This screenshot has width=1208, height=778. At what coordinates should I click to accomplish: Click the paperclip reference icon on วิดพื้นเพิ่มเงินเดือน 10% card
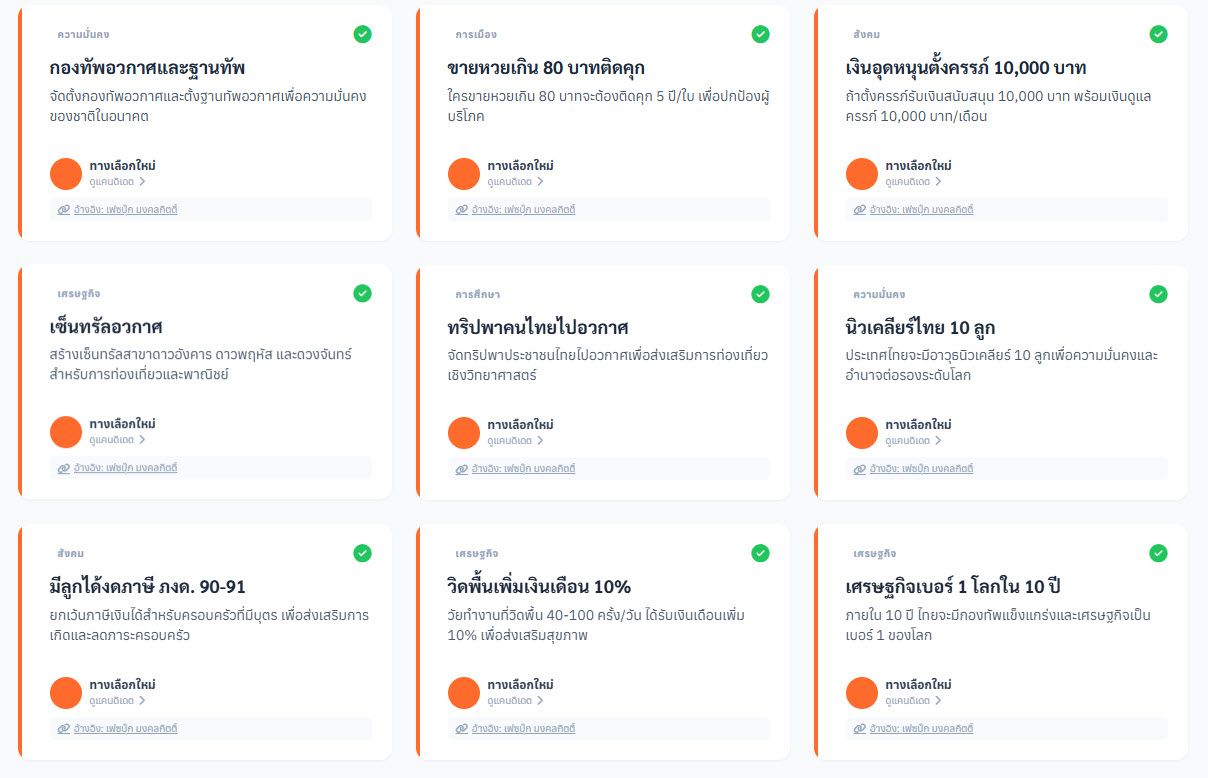pos(460,727)
